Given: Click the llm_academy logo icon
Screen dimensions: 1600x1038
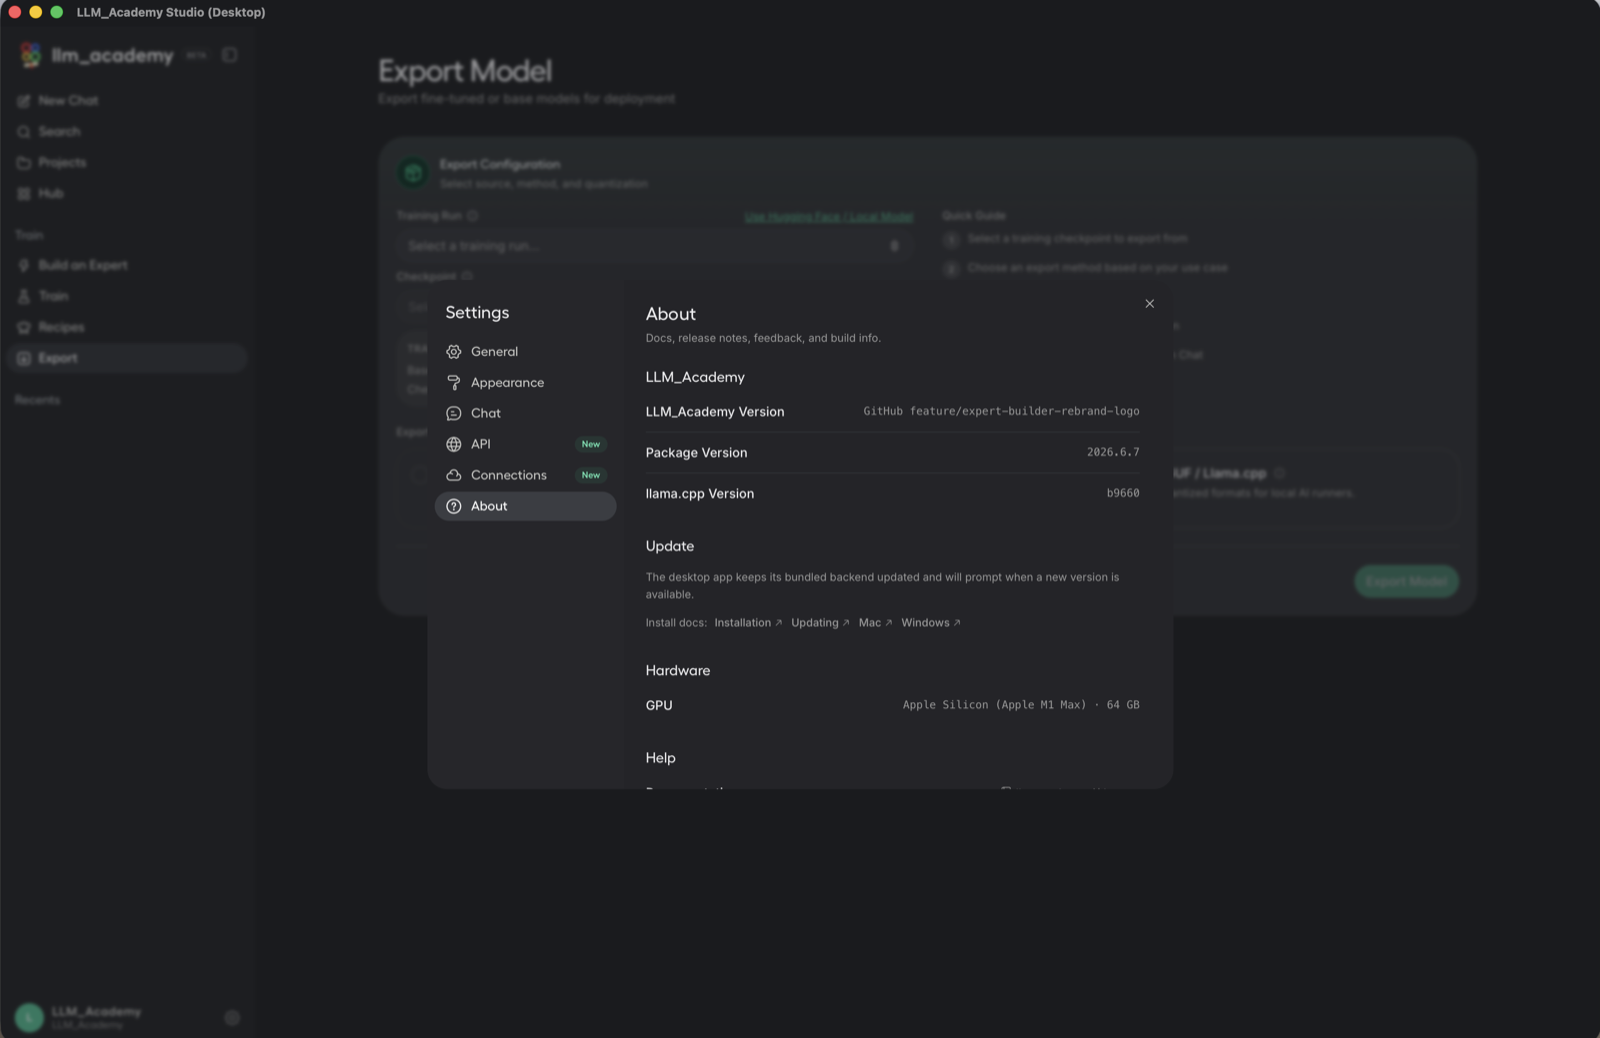Looking at the screenshot, I should click(30, 56).
